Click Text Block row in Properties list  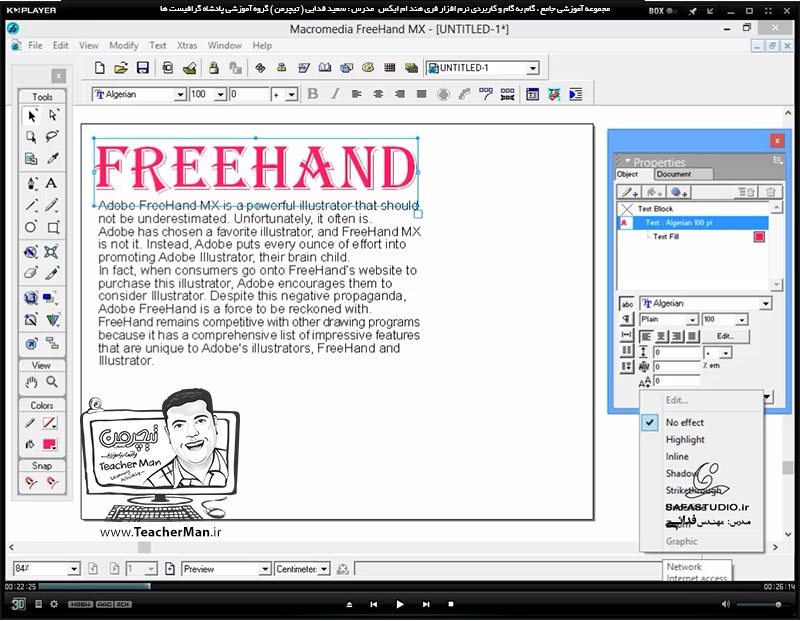(692, 209)
